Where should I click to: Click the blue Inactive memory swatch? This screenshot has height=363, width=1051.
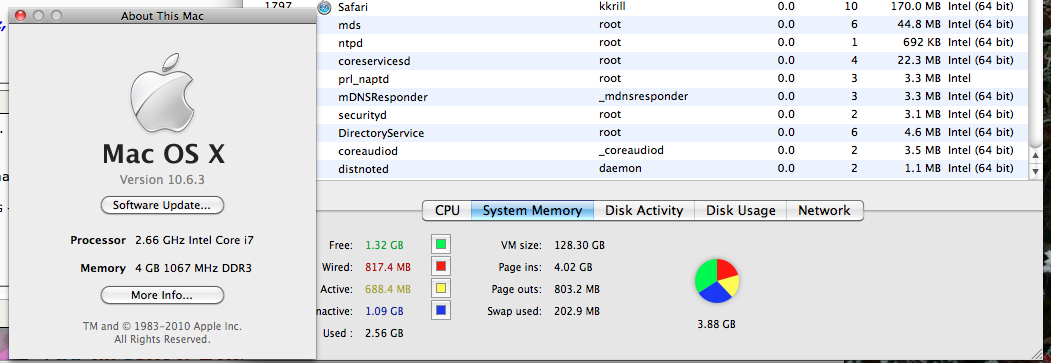(x=441, y=311)
